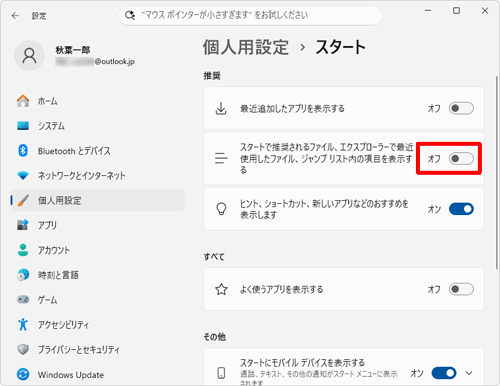
Task: Click the アカウント person icon
Action: point(23,250)
